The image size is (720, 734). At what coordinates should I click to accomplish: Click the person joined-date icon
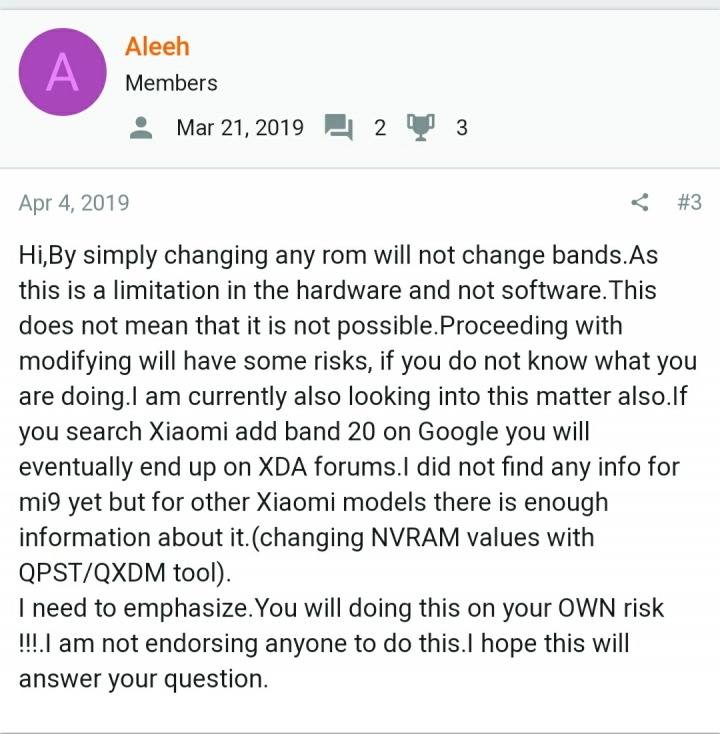click(141, 128)
